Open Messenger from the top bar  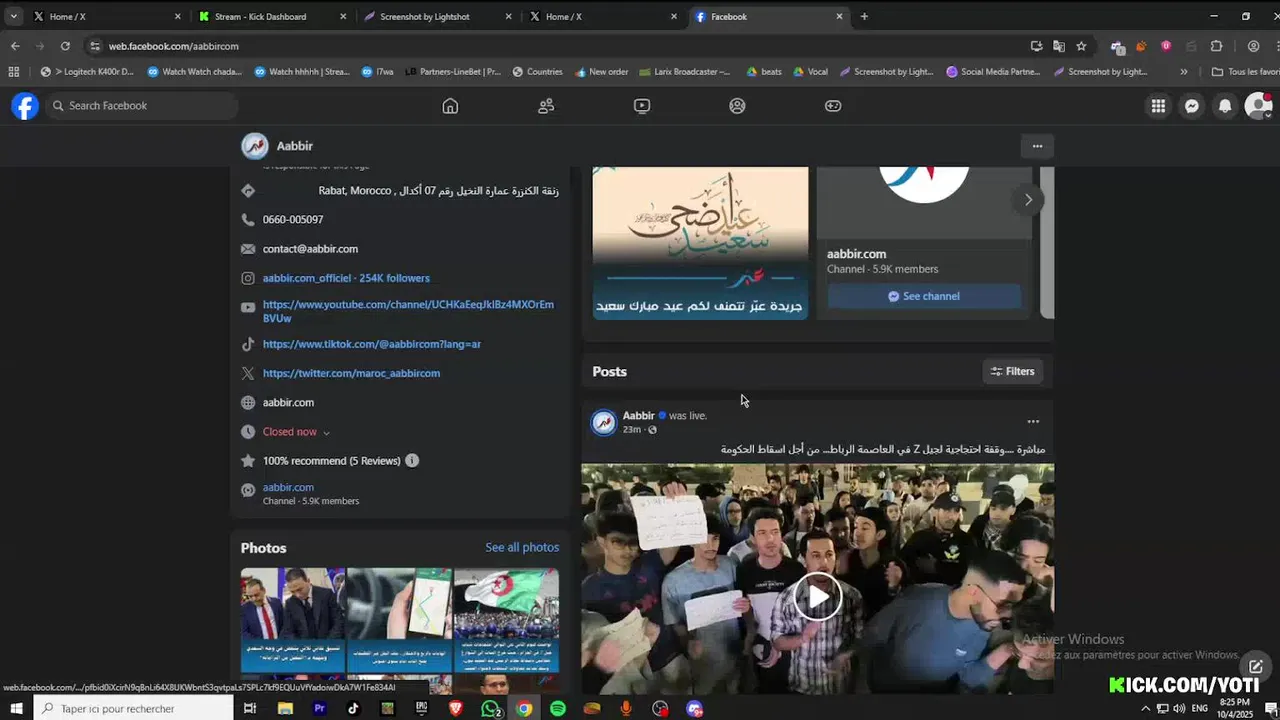(1192, 106)
